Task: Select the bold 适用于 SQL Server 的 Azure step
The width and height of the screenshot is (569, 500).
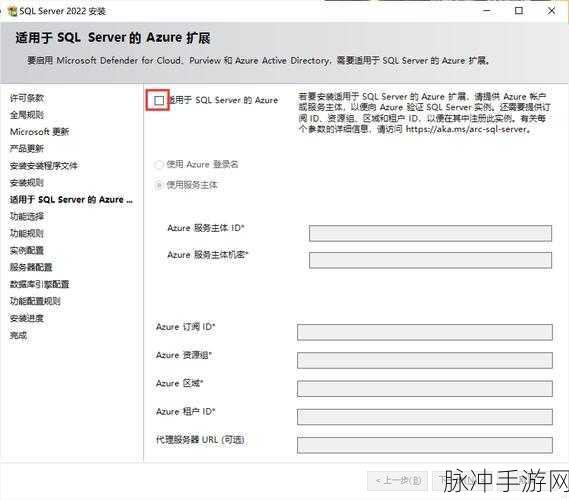Action: coord(71,200)
